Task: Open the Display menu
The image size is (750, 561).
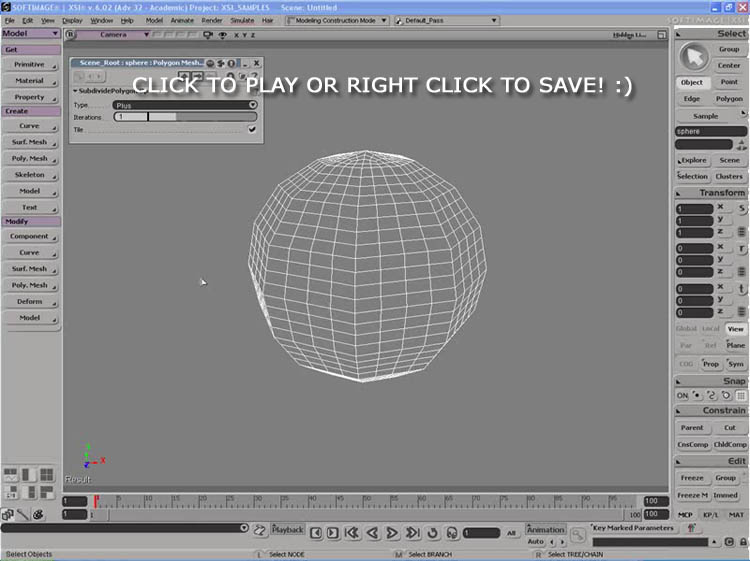Action: [72, 20]
